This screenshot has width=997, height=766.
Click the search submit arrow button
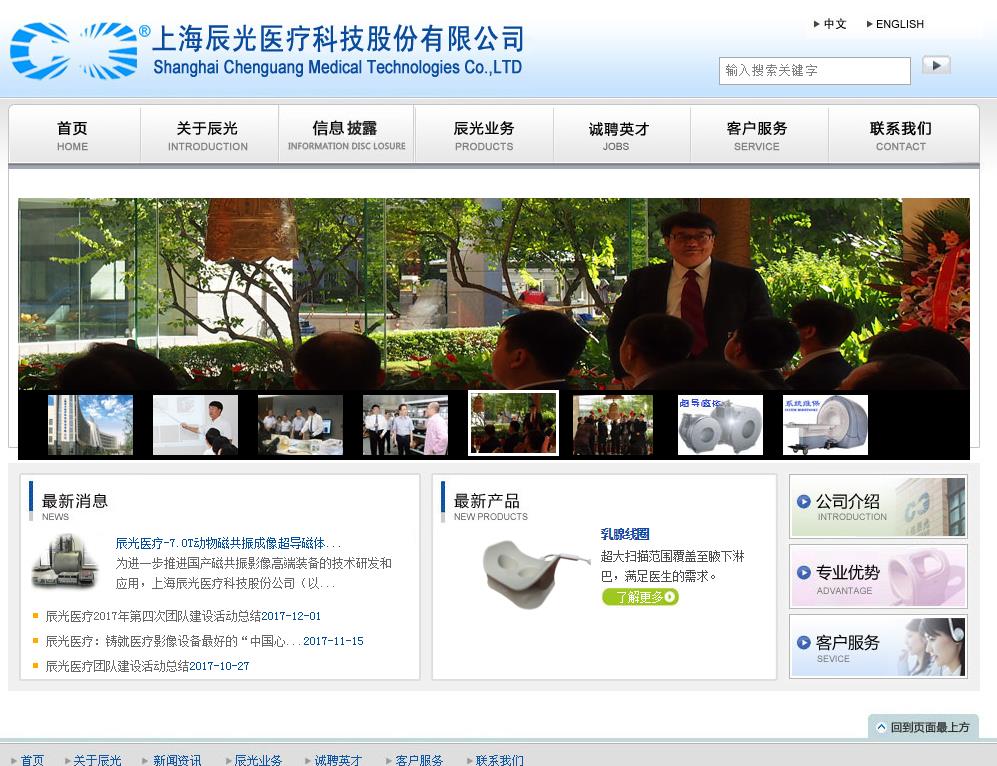[x=936, y=65]
